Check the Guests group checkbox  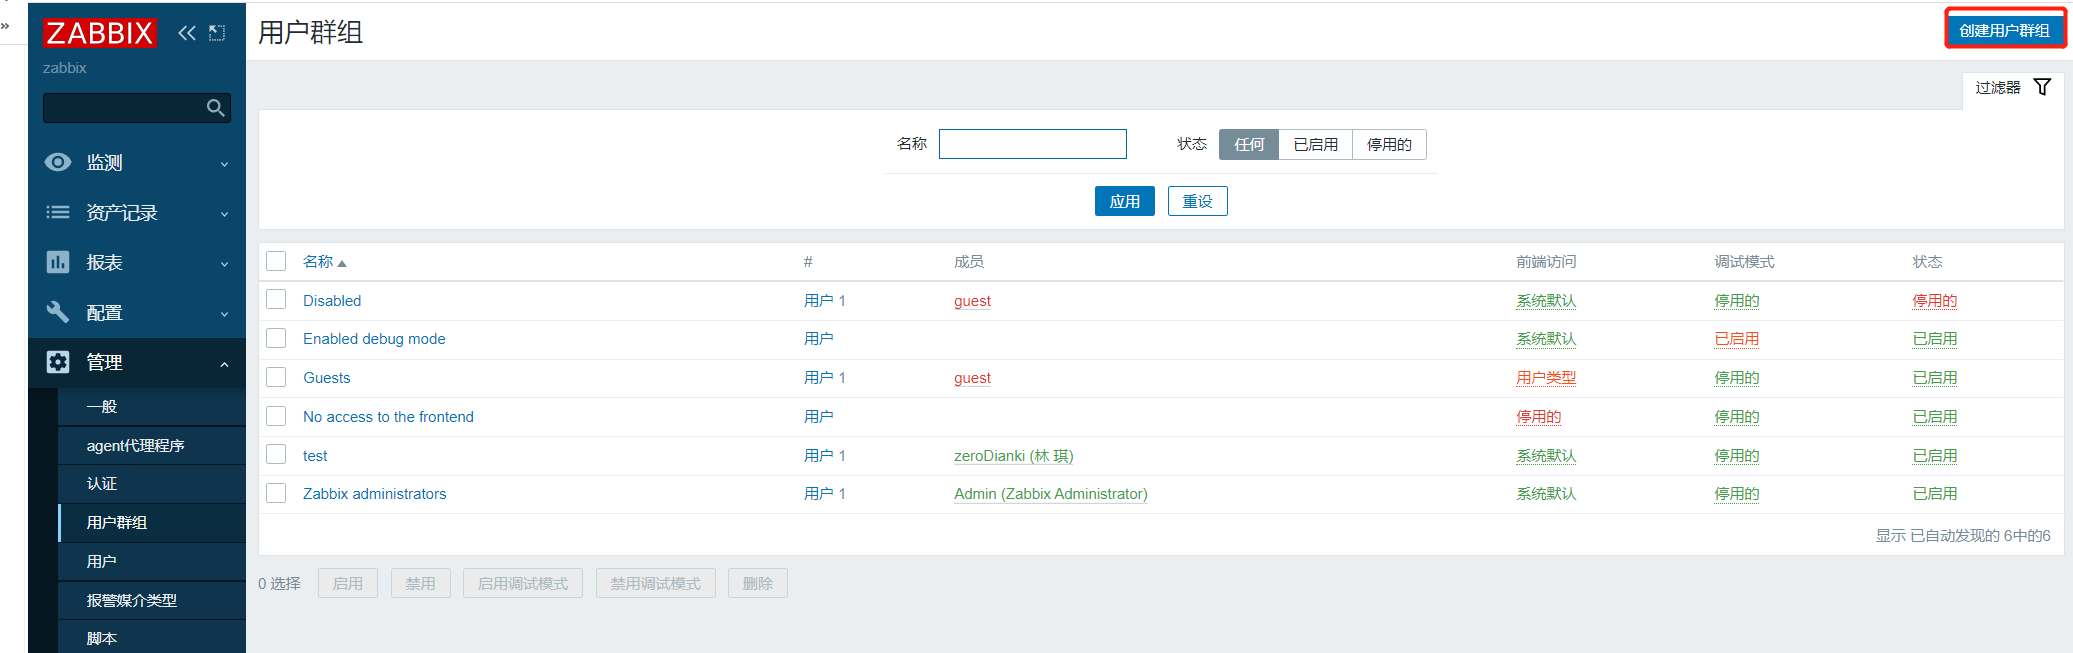276,377
